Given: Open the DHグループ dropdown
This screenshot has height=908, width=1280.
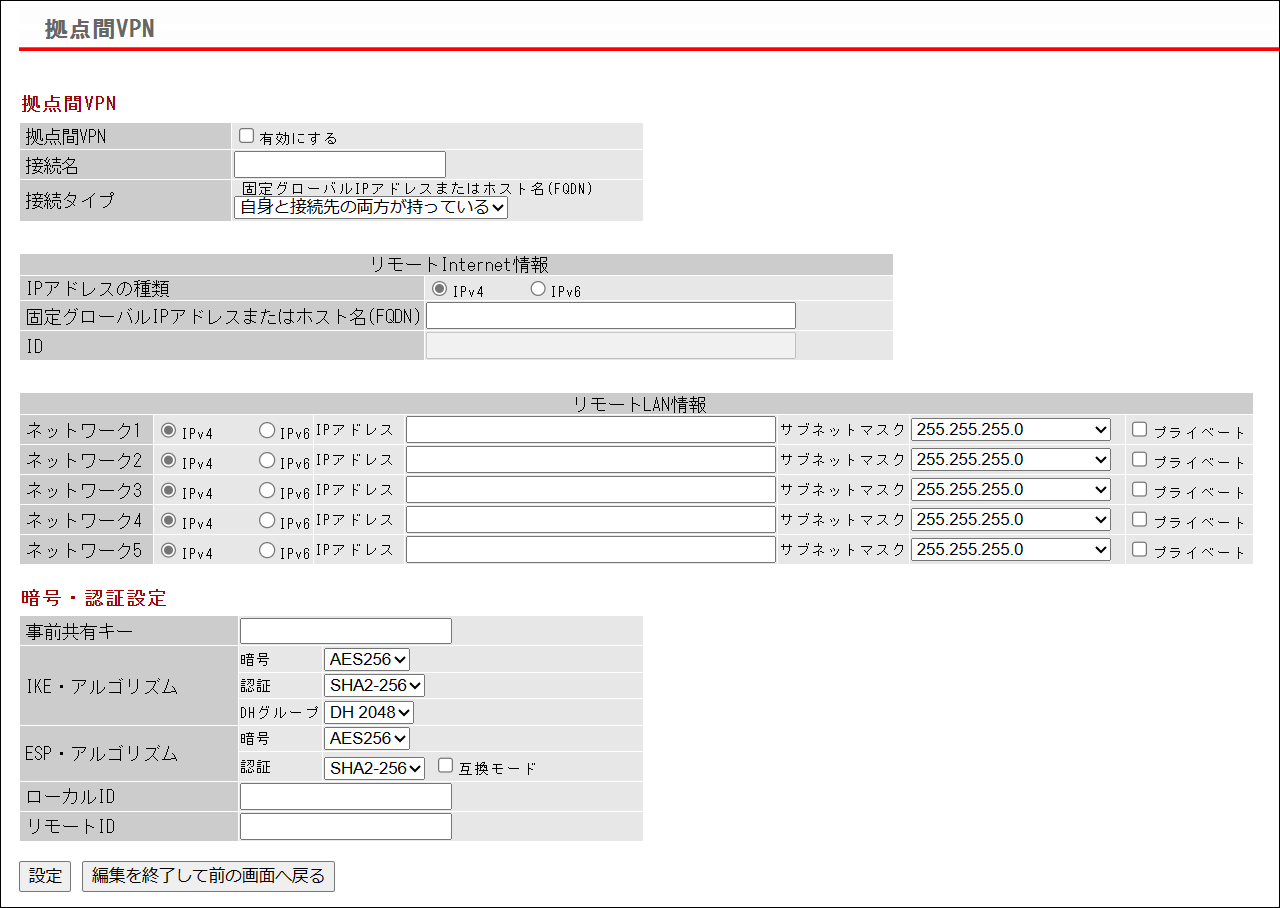Looking at the screenshot, I should pyautogui.click(x=369, y=713).
